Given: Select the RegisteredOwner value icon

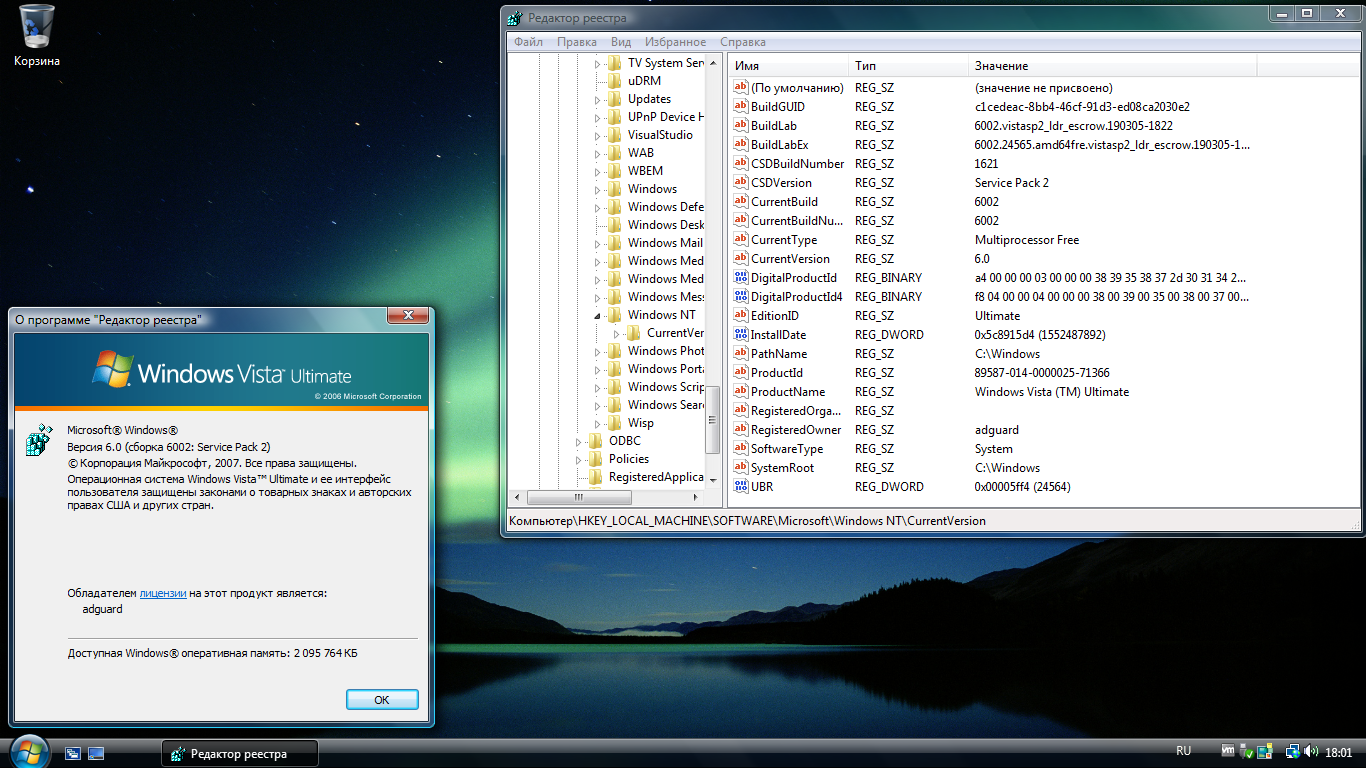Looking at the screenshot, I should click(x=741, y=430).
